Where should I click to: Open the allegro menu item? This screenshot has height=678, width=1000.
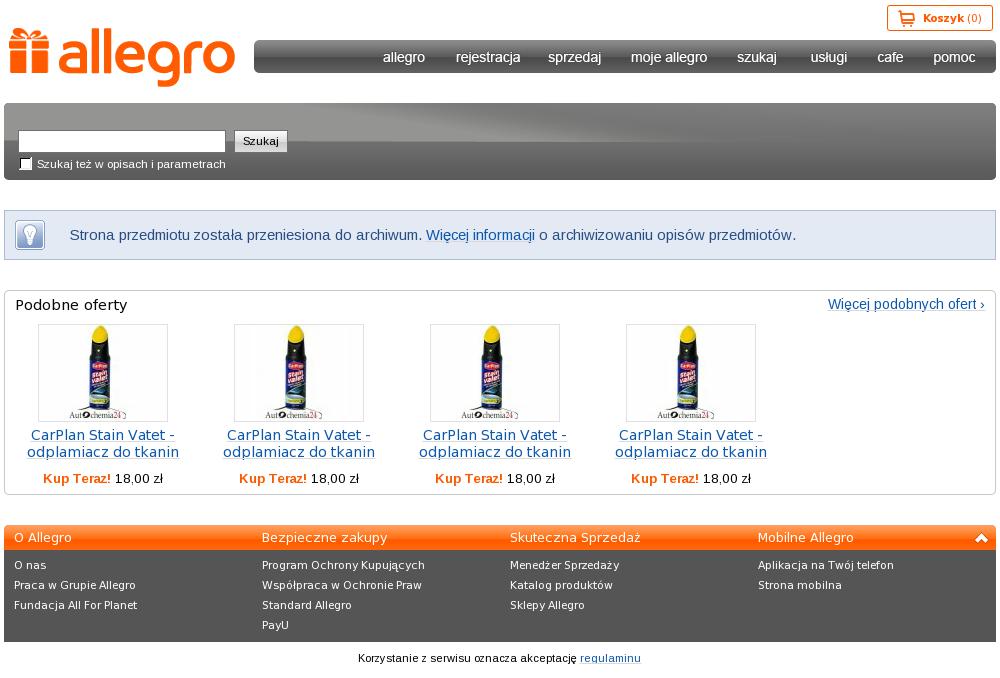[x=404, y=57]
